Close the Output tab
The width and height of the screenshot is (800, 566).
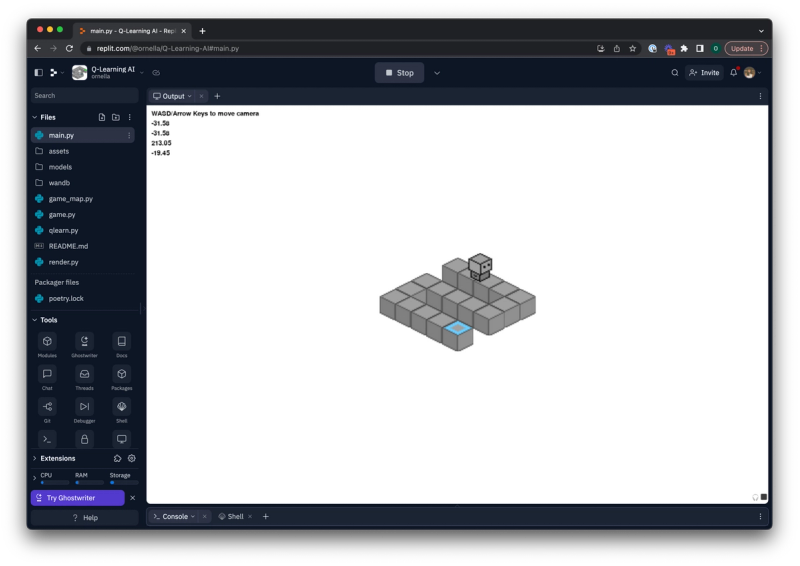click(202, 96)
